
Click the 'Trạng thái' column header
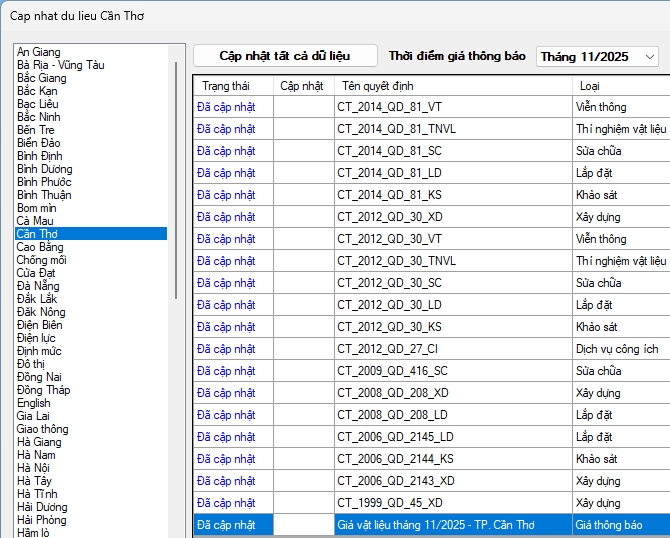225,86
